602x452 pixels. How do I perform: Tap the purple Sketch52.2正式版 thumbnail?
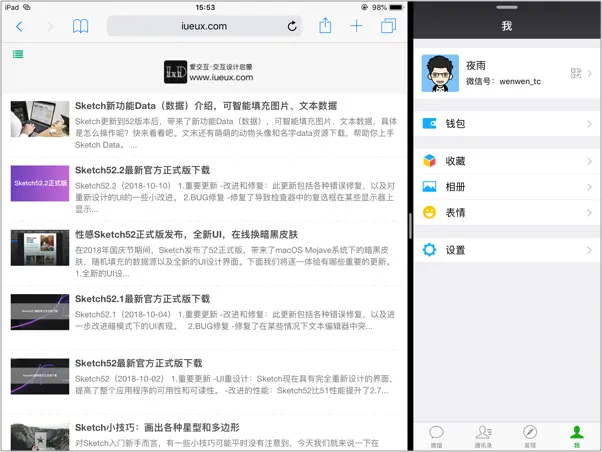tap(40, 183)
